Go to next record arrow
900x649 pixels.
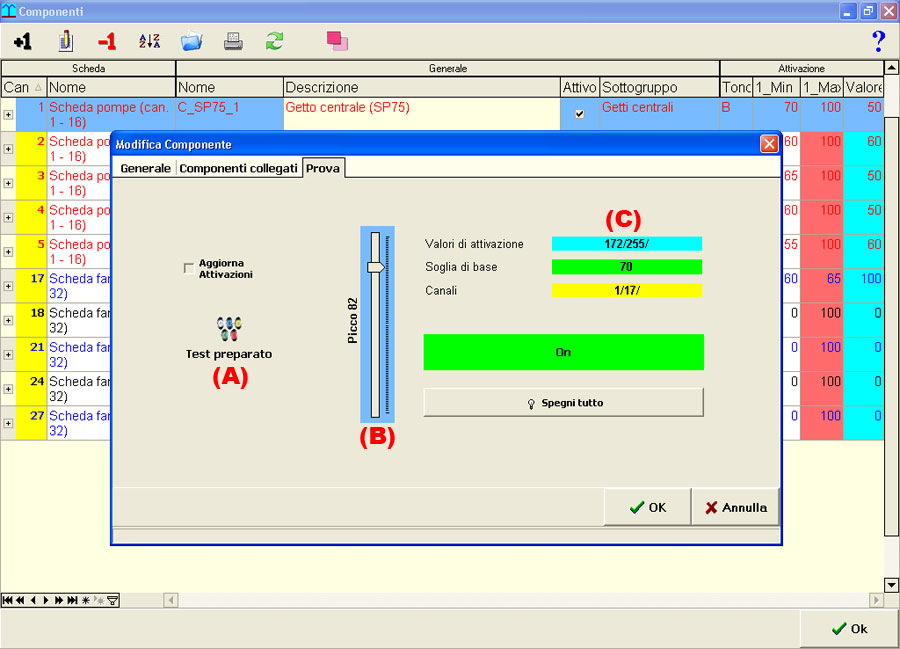click(x=46, y=600)
